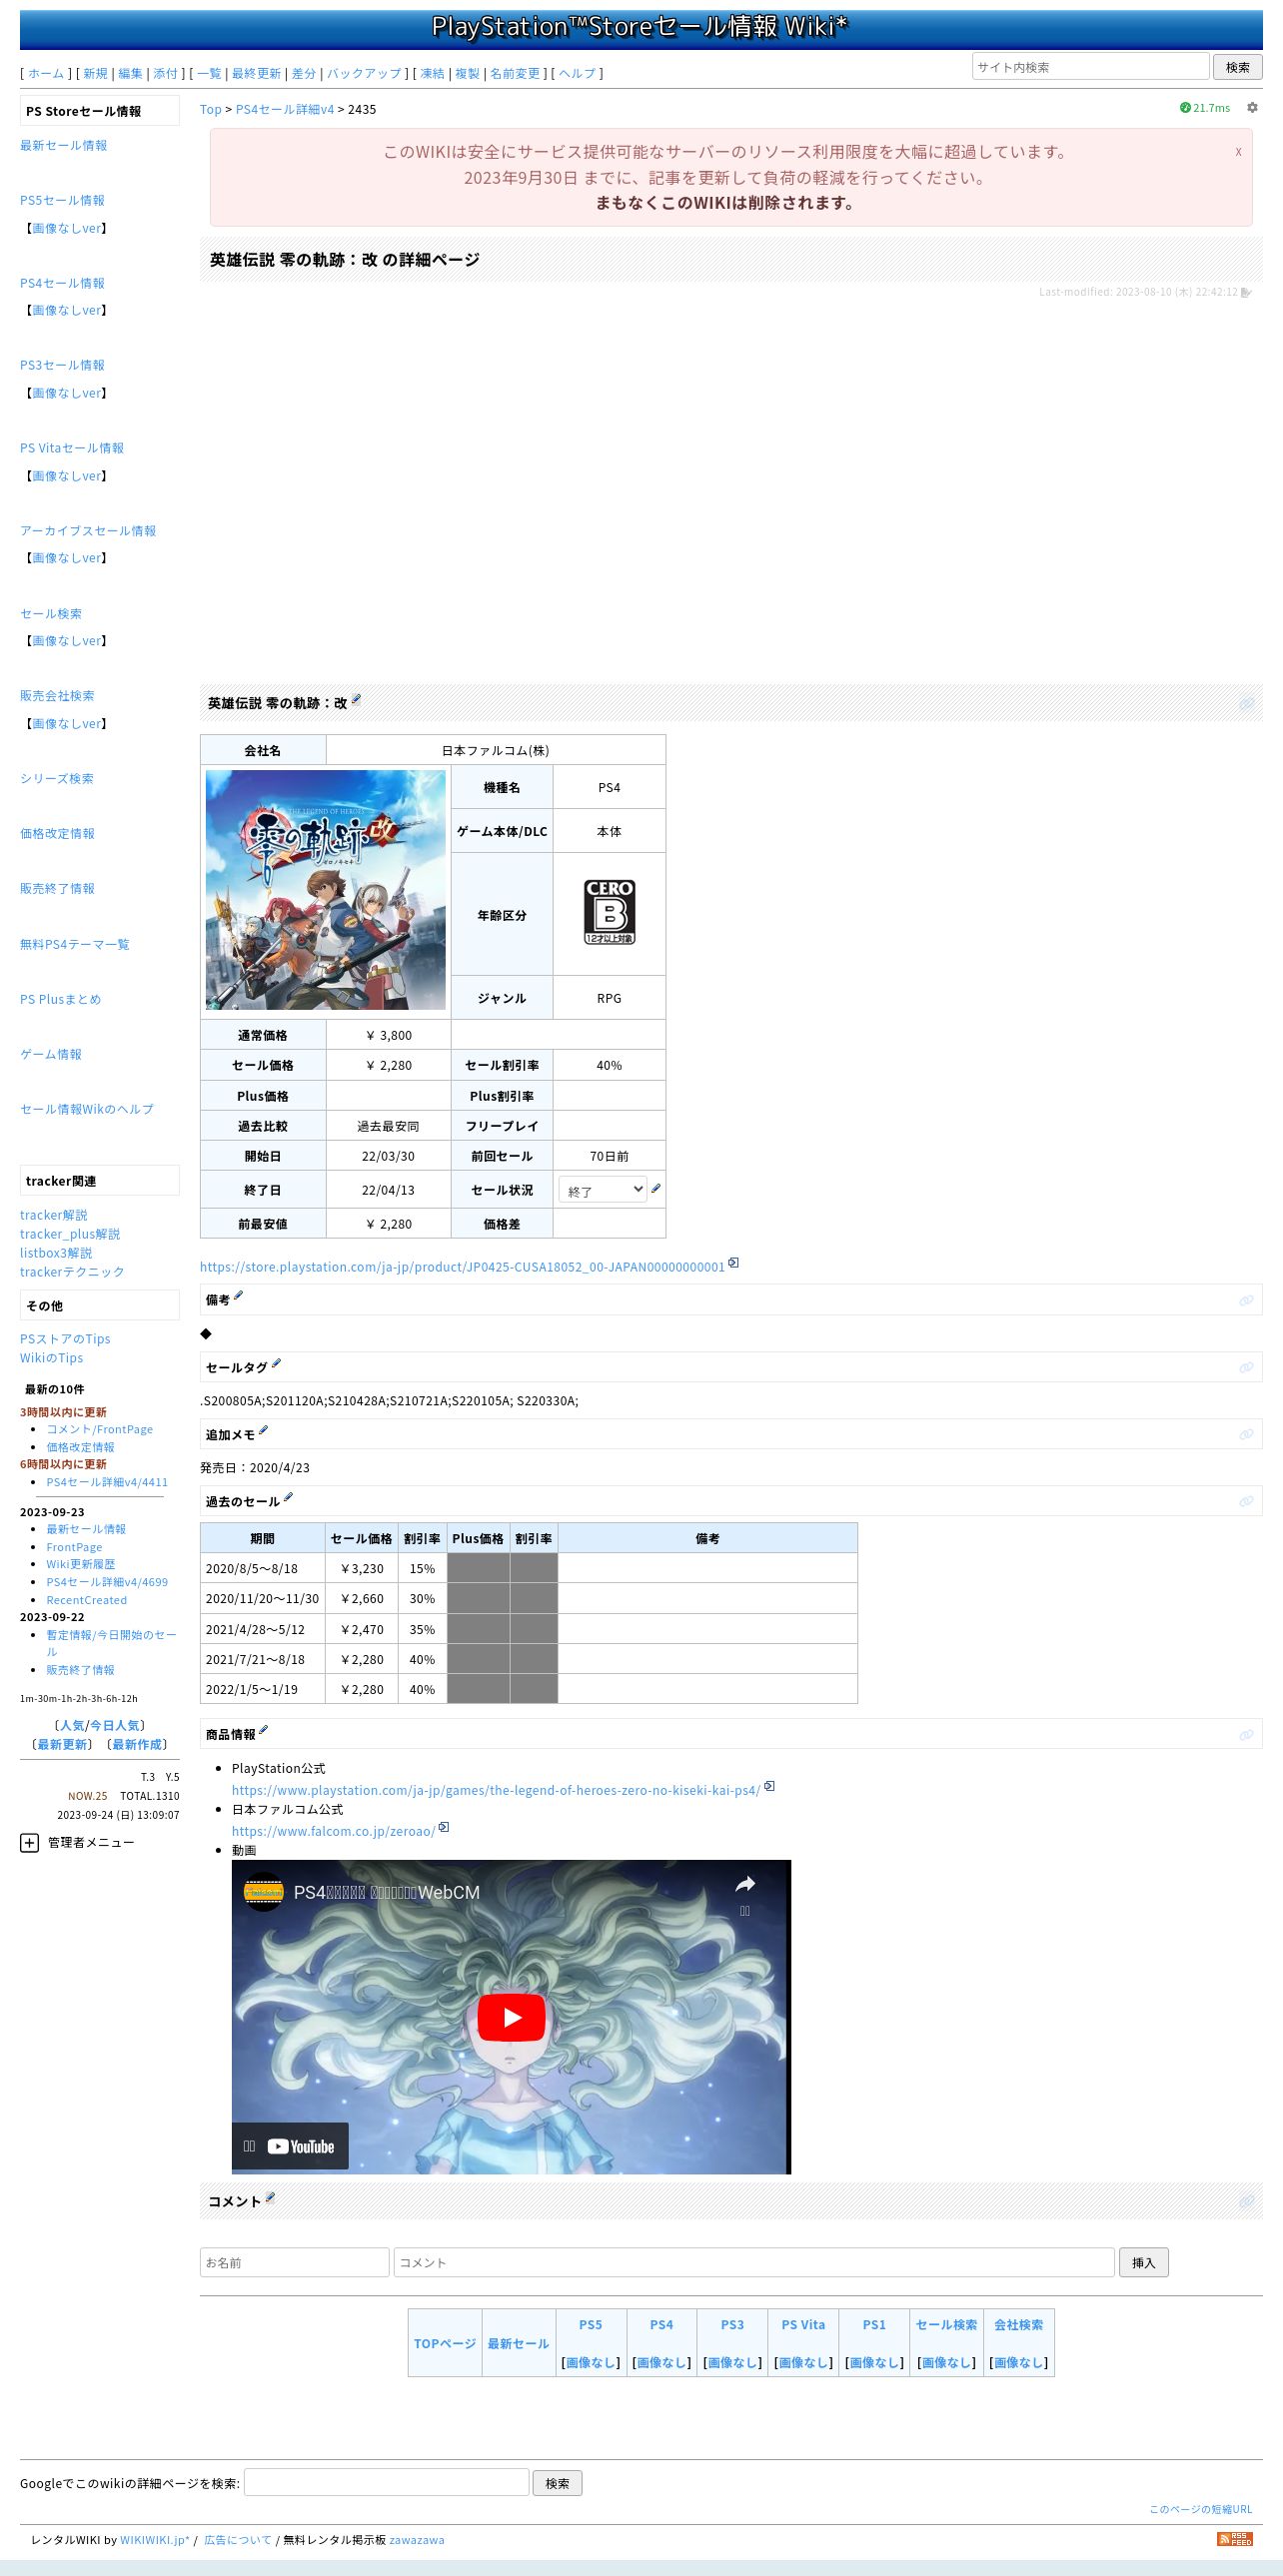Click 今日人気 link in sidebar
This screenshot has width=1283, height=2576.
tap(114, 1725)
